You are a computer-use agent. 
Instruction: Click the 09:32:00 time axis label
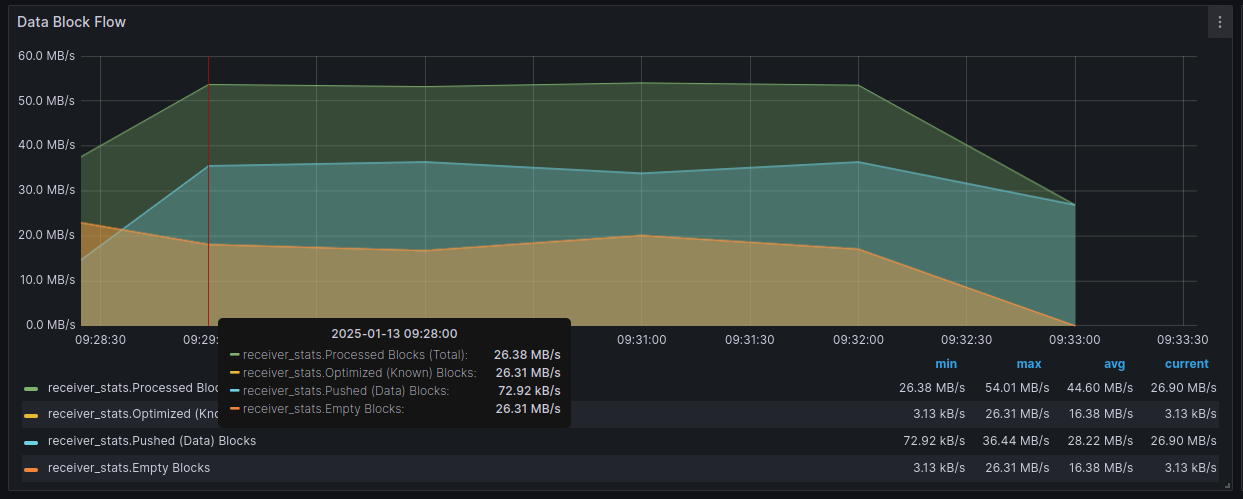tap(858, 340)
